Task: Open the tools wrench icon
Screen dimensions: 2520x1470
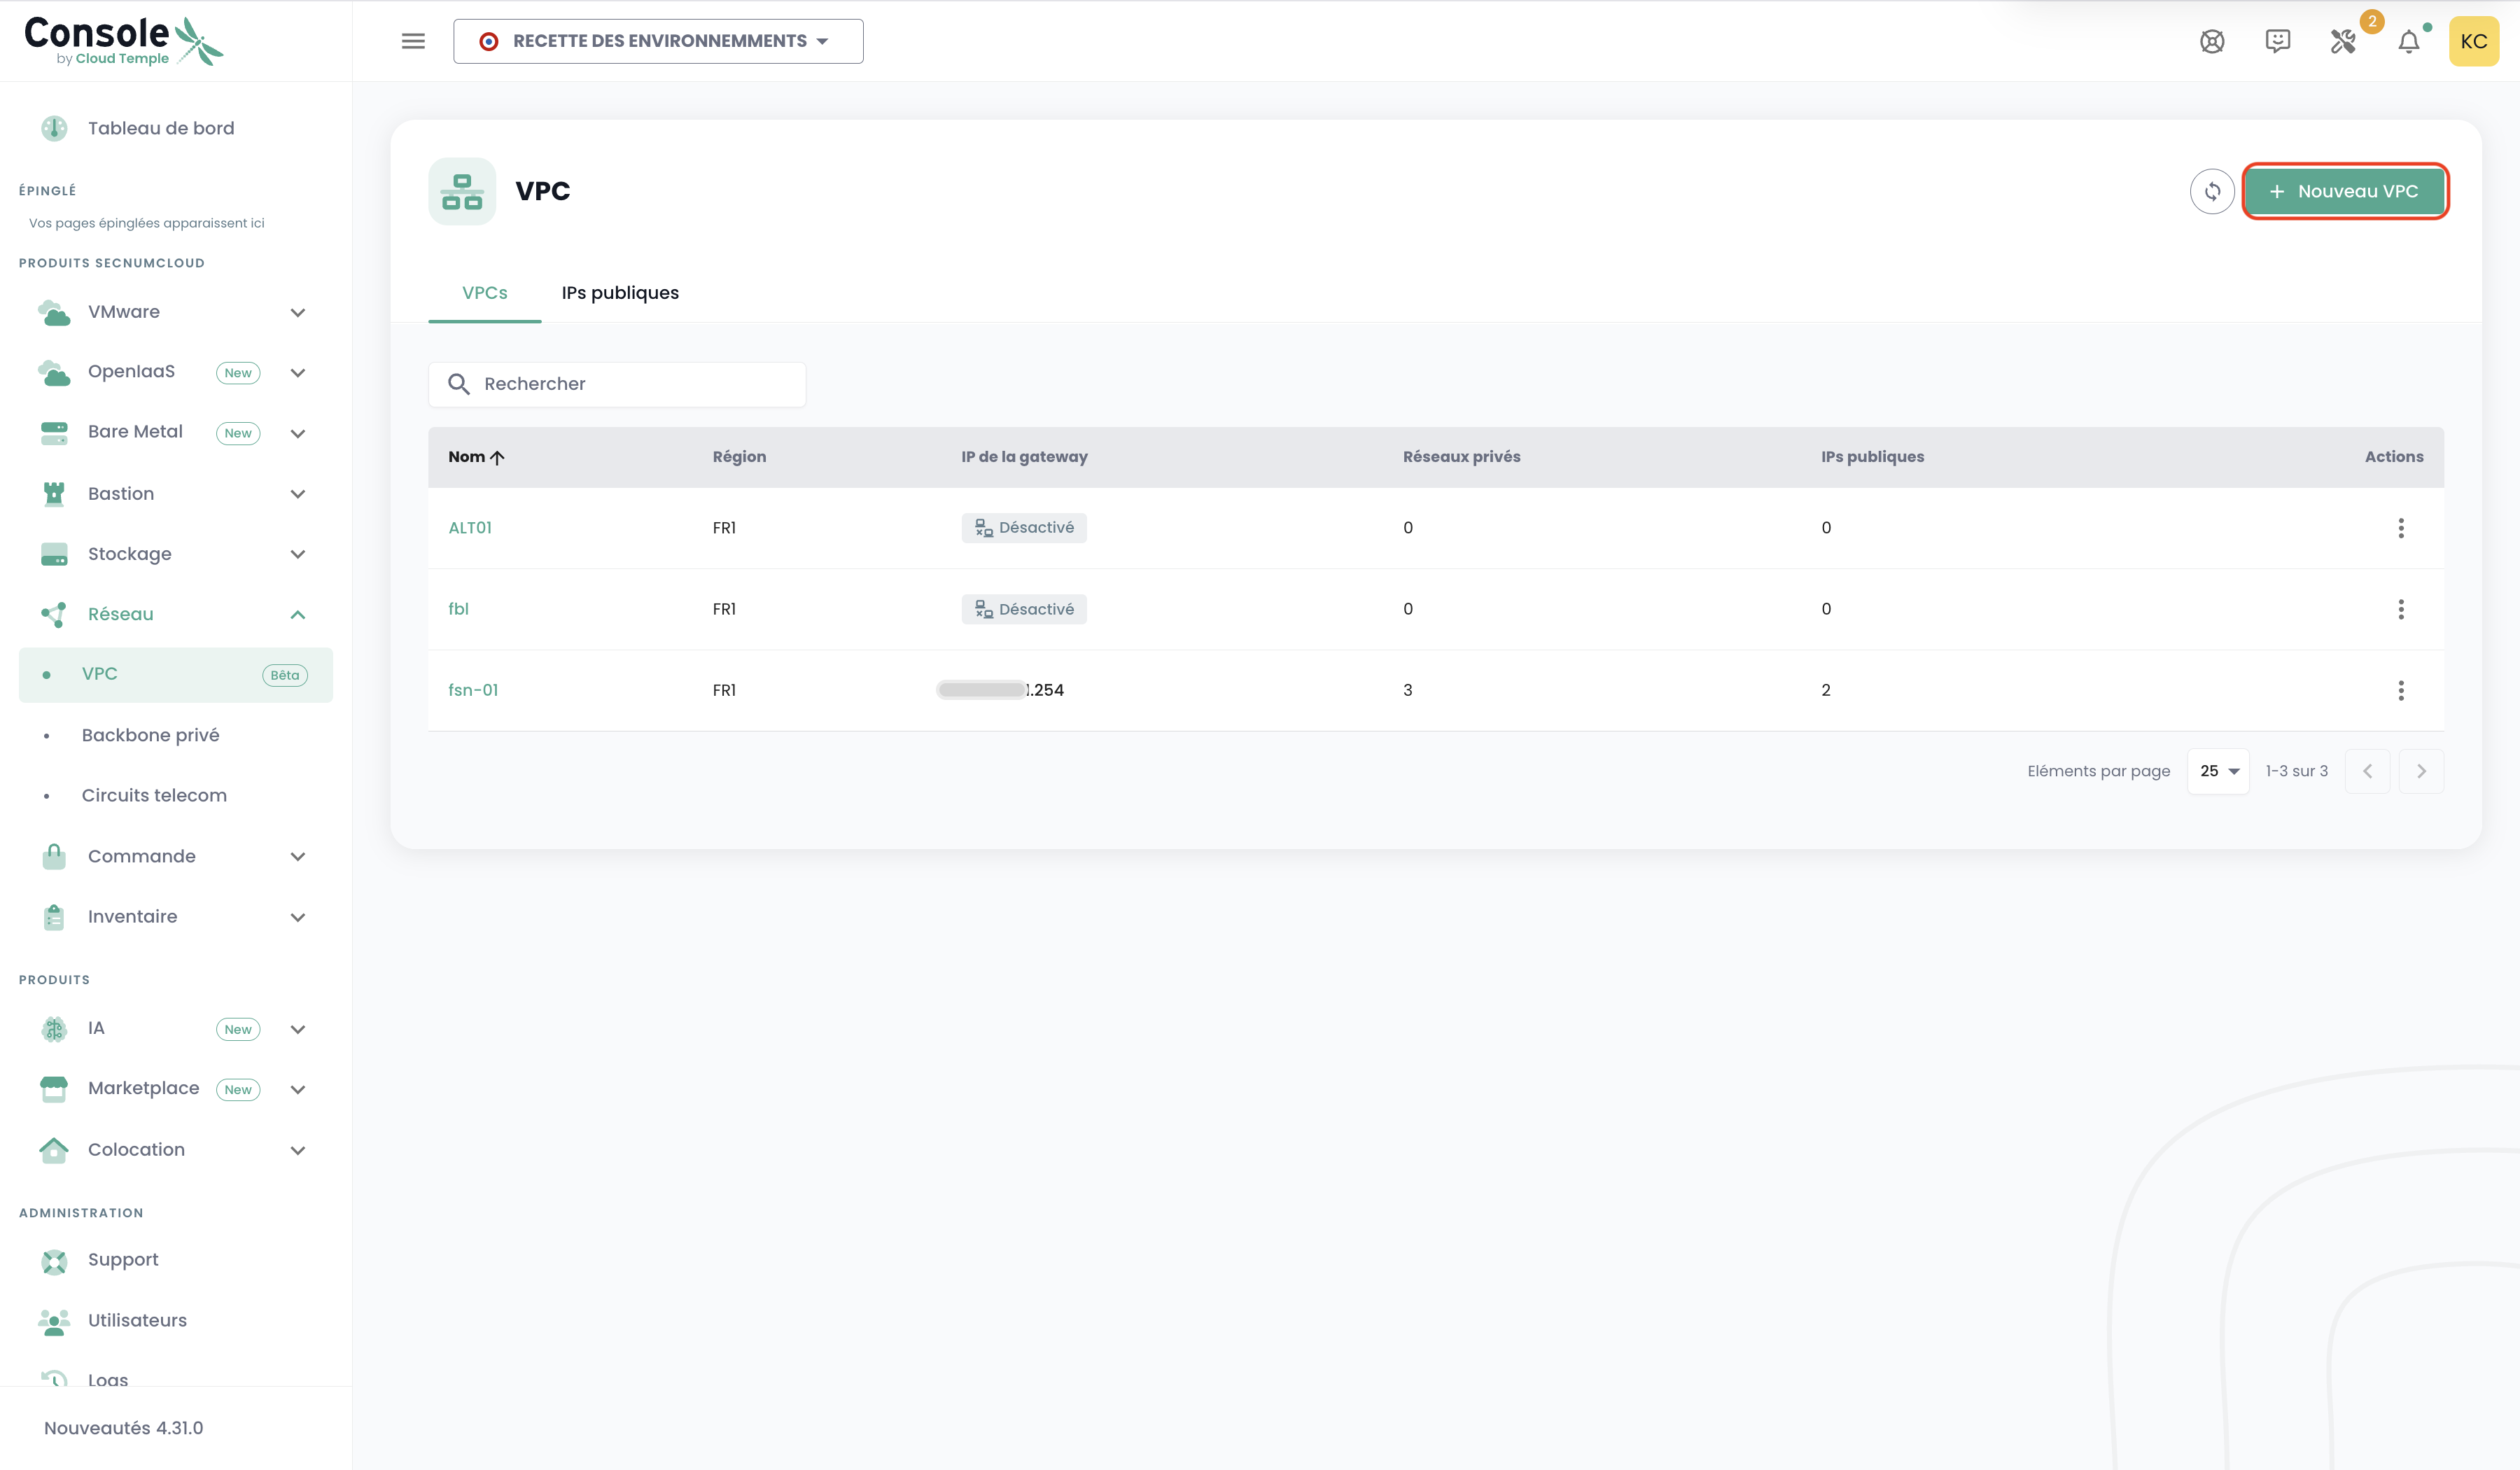Action: coord(2342,41)
